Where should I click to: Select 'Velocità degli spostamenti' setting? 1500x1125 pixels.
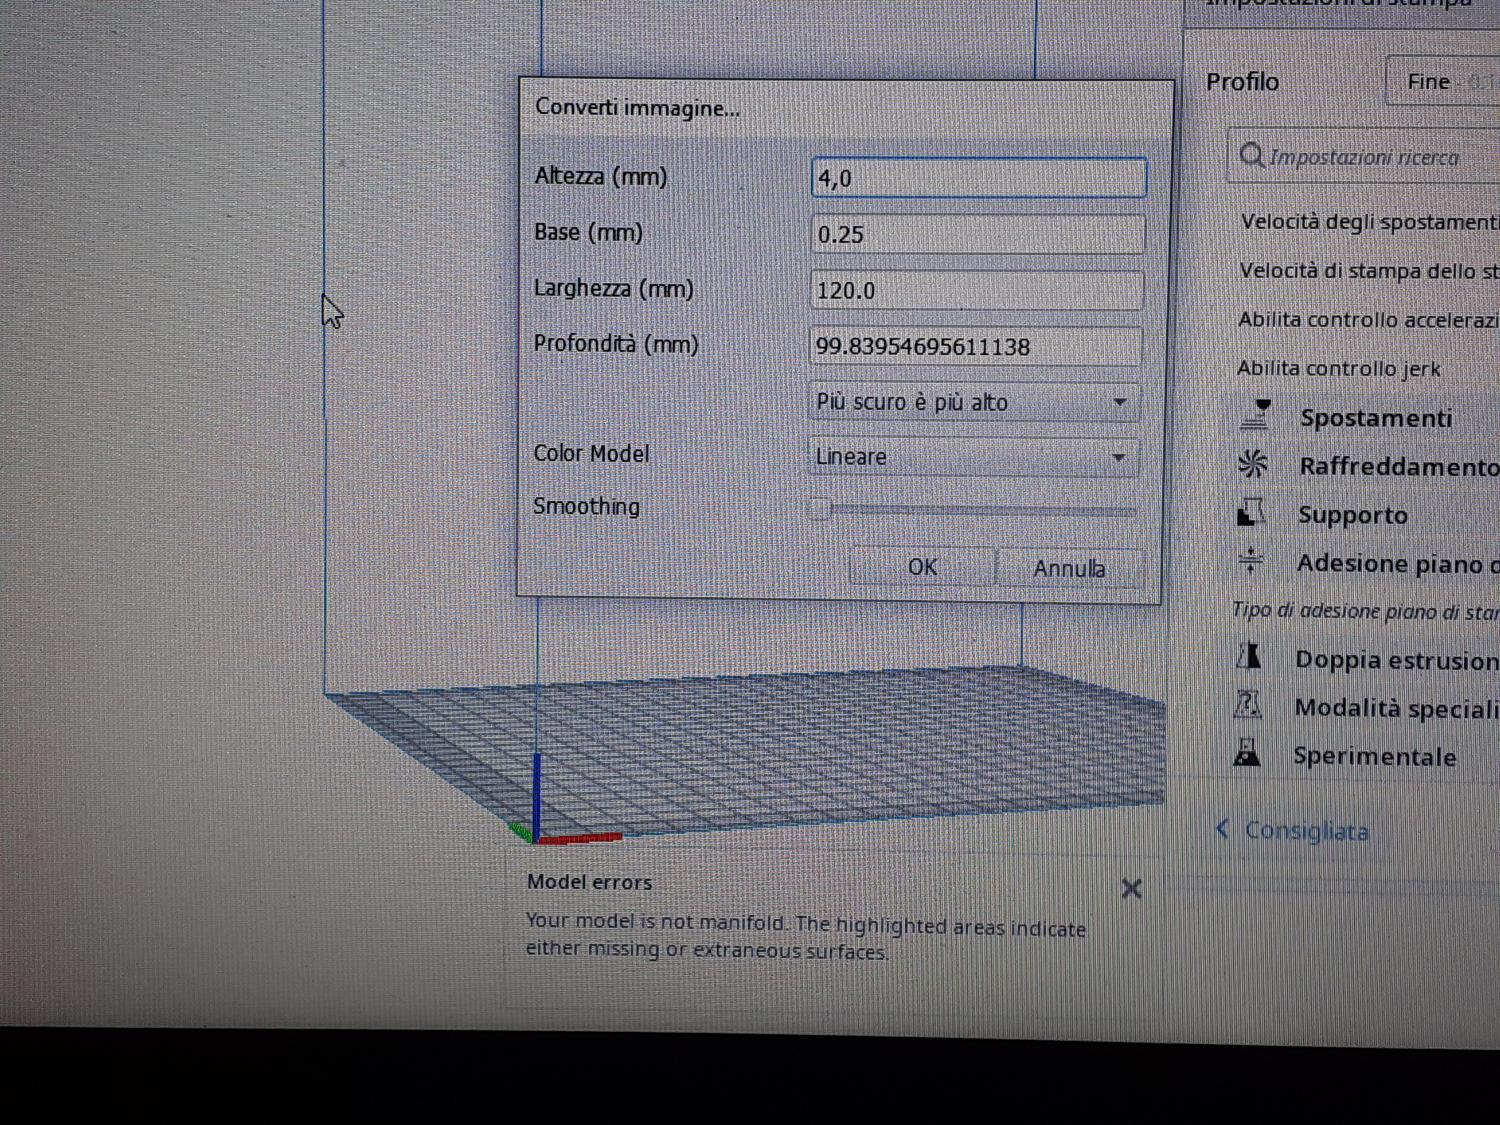[1370, 222]
